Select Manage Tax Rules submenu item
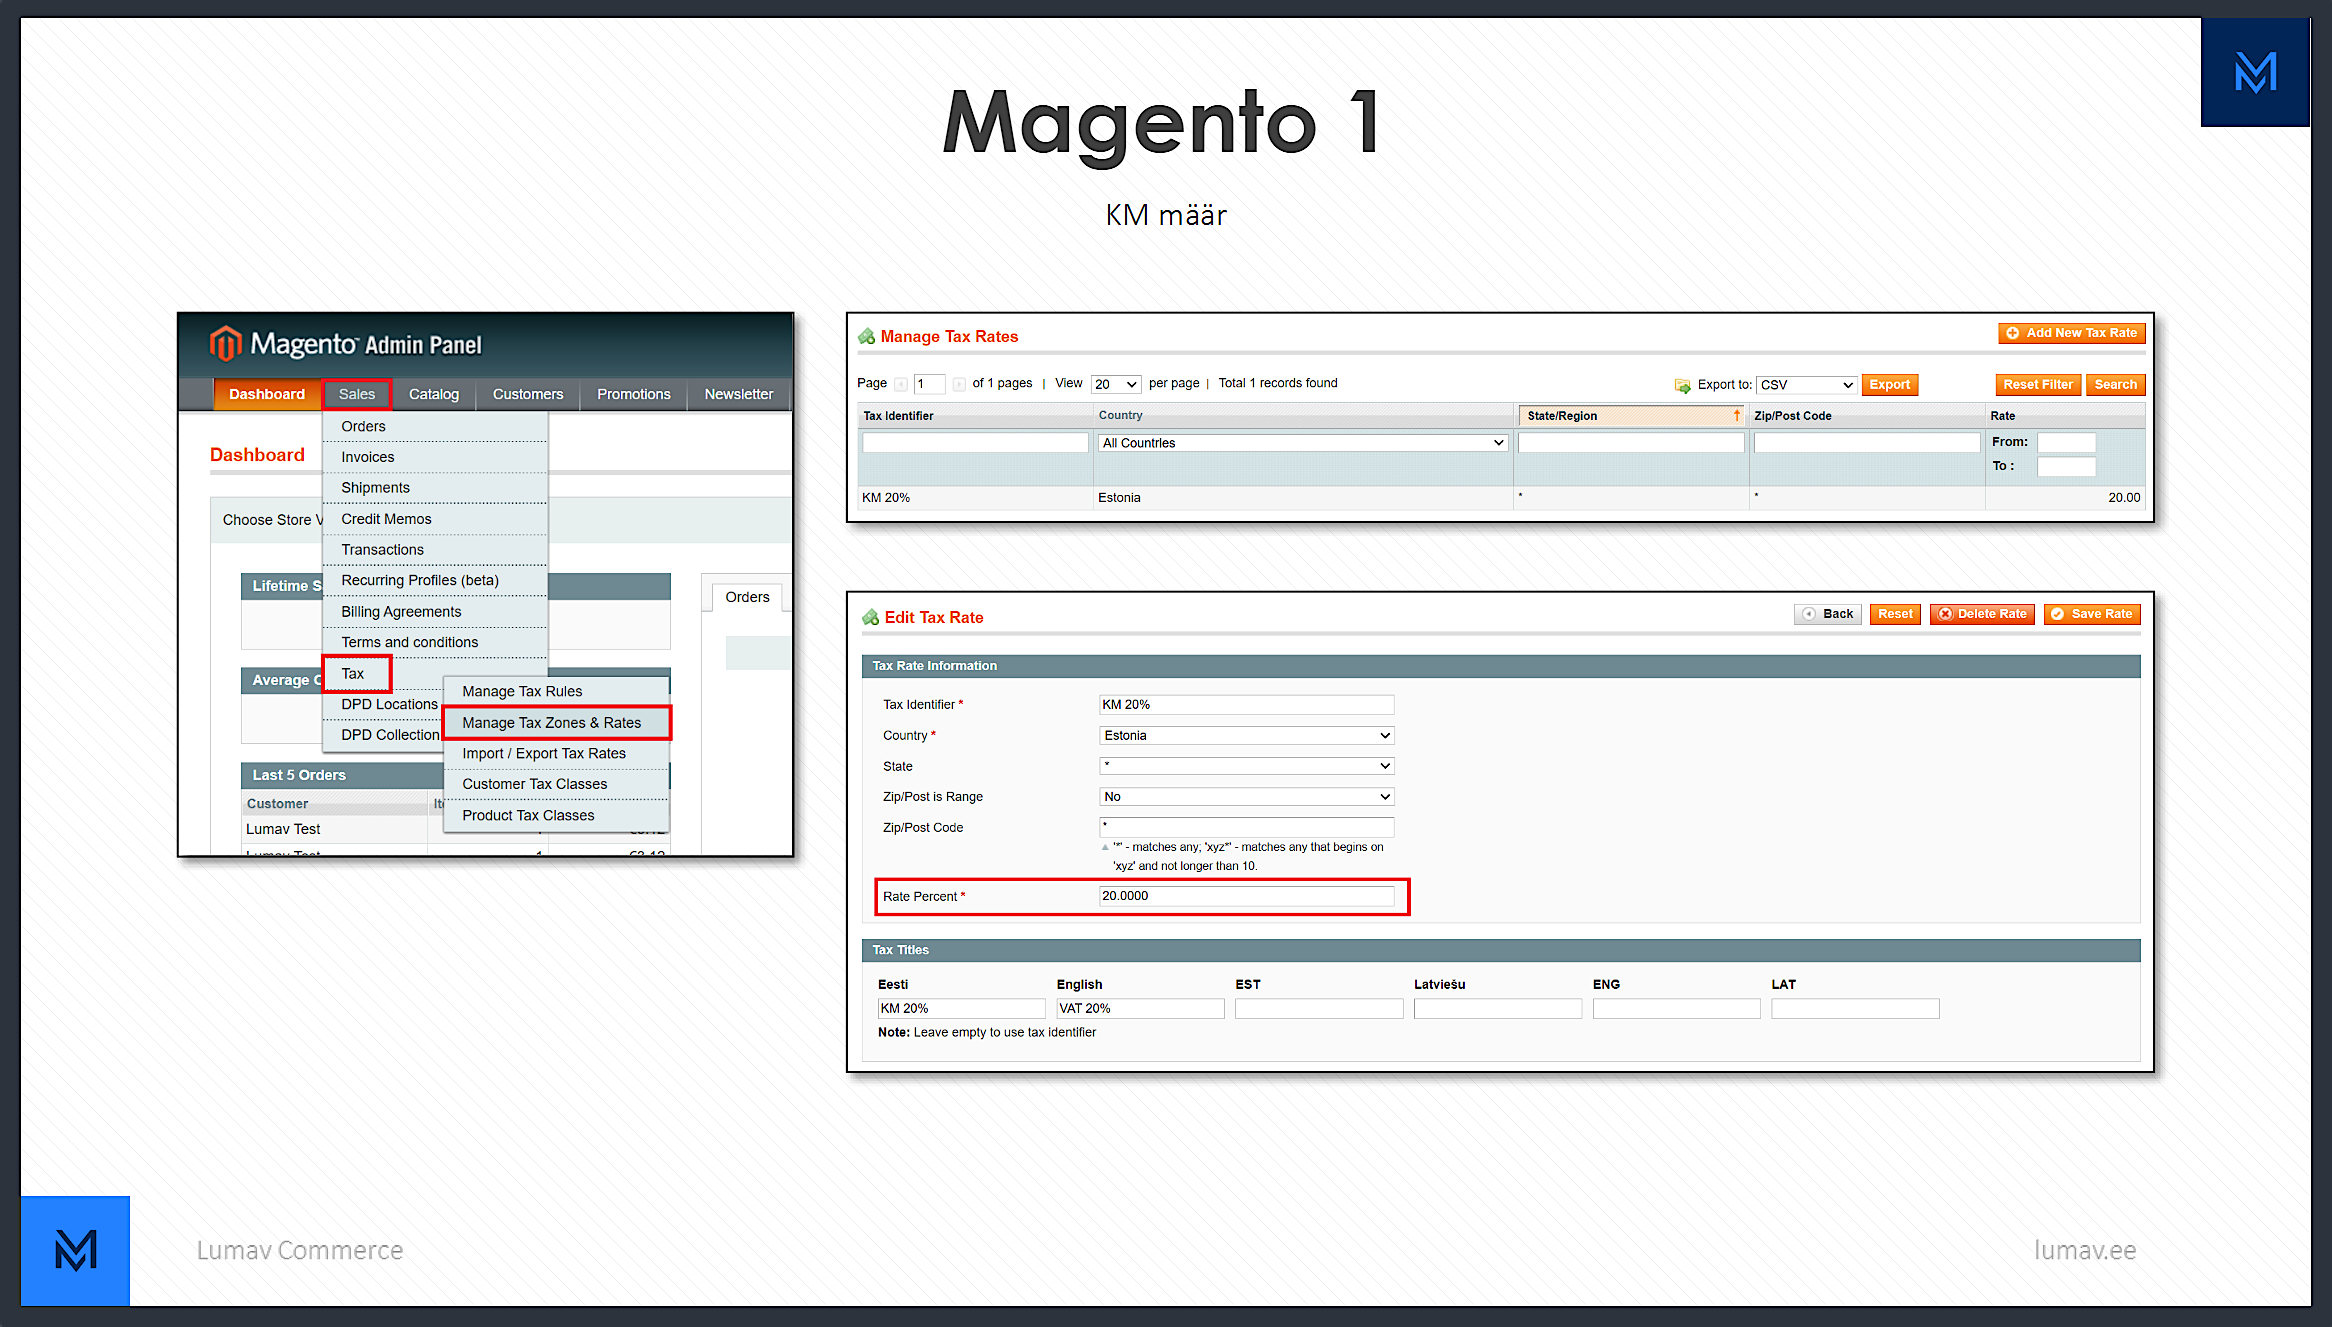This screenshot has width=2332, height=1327. (x=557, y=691)
